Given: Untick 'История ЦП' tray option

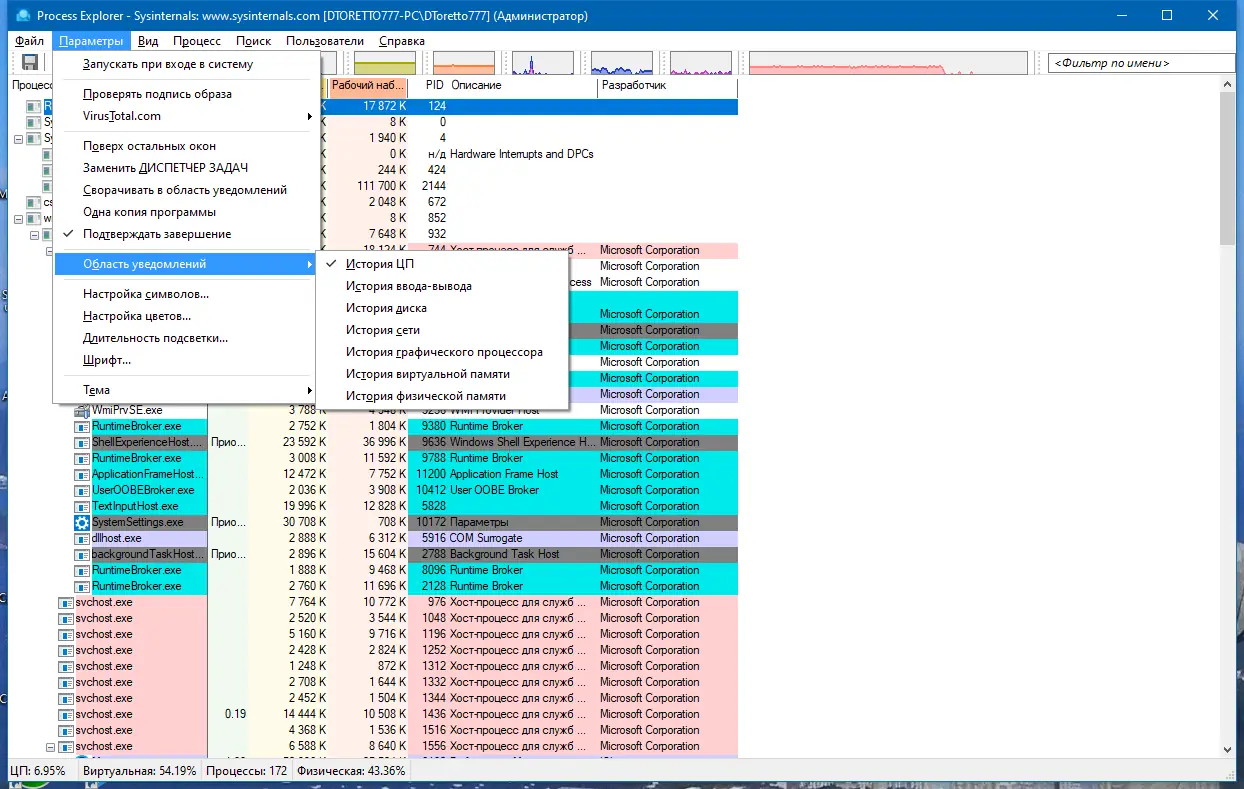Looking at the screenshot, I should tap(441, 264).
